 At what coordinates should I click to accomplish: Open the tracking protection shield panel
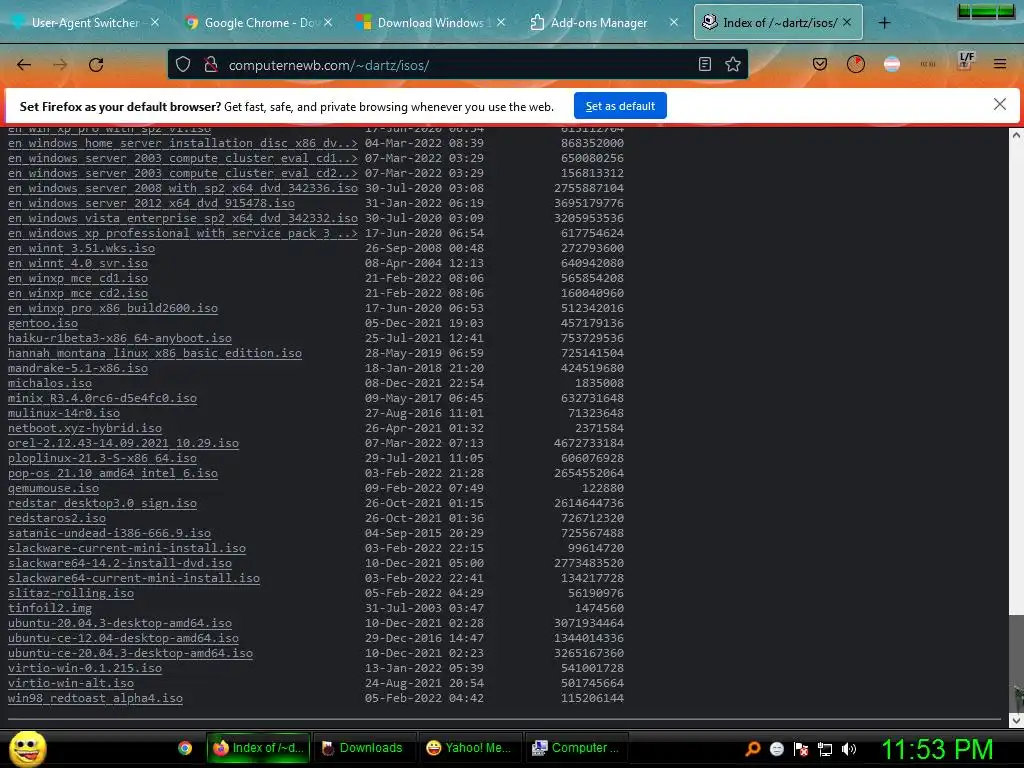tap(184, 65)
